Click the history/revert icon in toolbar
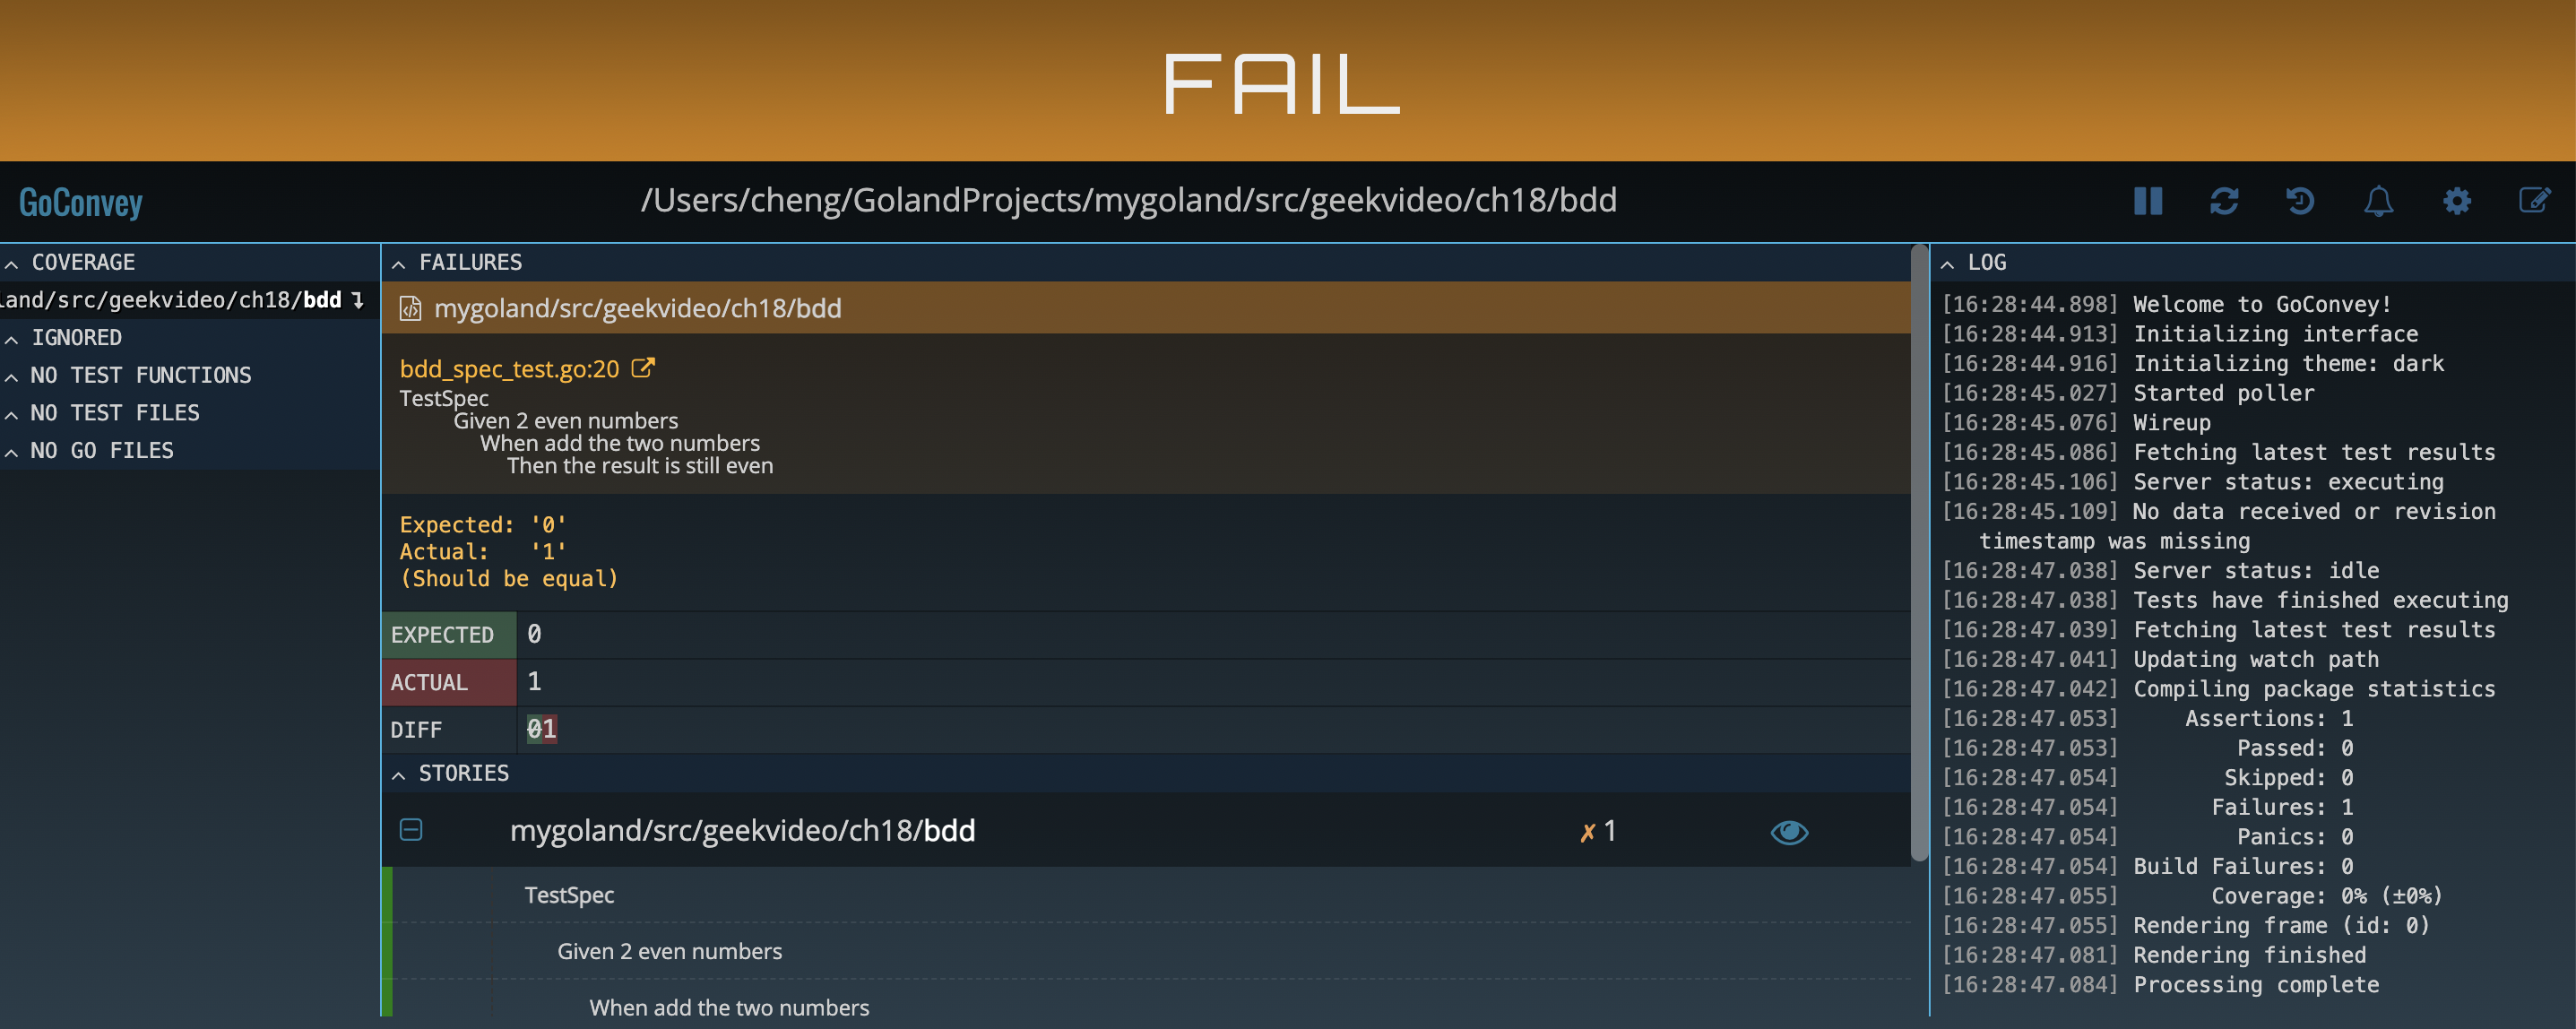 (2298, 201)
